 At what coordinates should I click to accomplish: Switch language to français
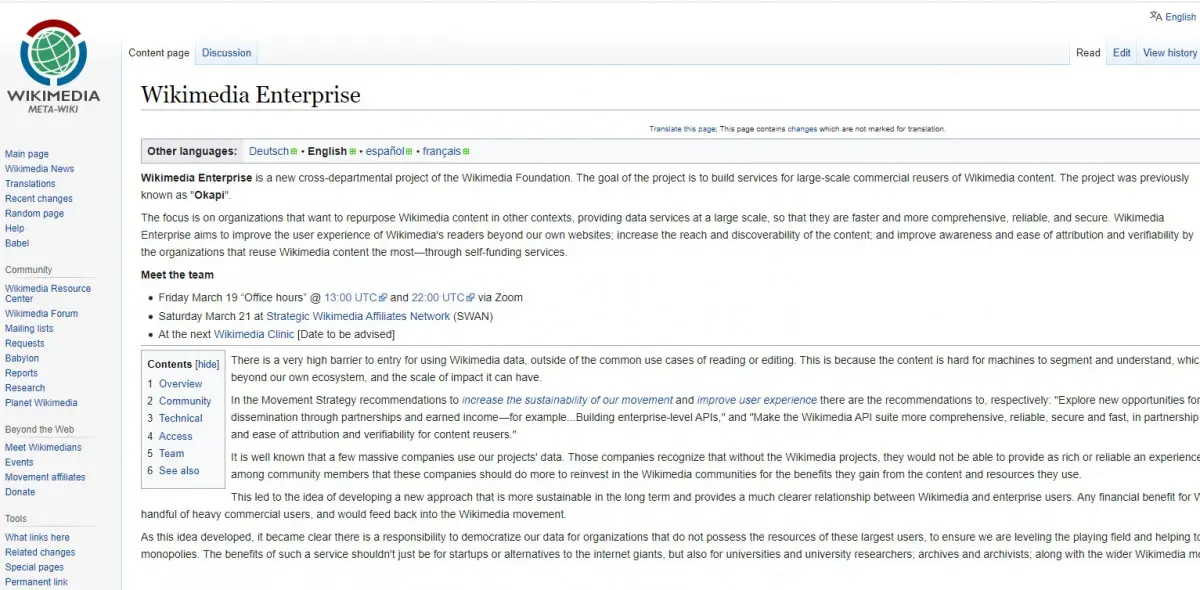tap(442, 151)
